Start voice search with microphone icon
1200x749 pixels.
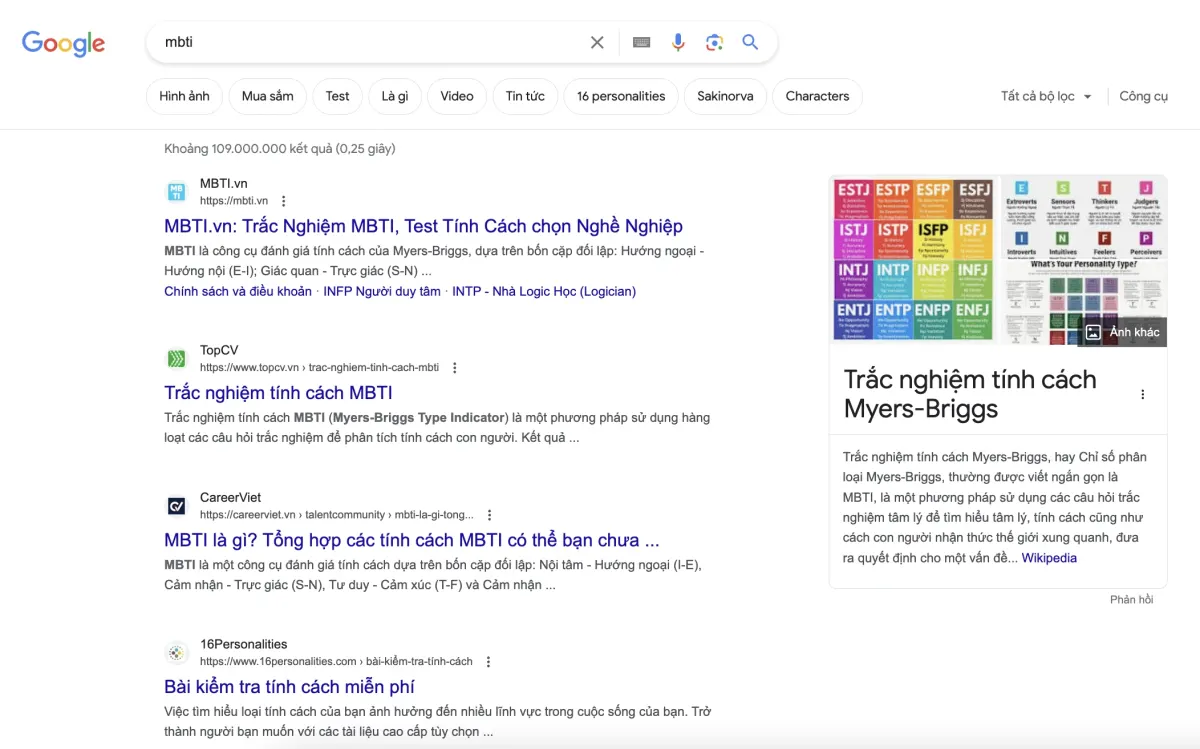pyautogui.click(x=678, y=42)
